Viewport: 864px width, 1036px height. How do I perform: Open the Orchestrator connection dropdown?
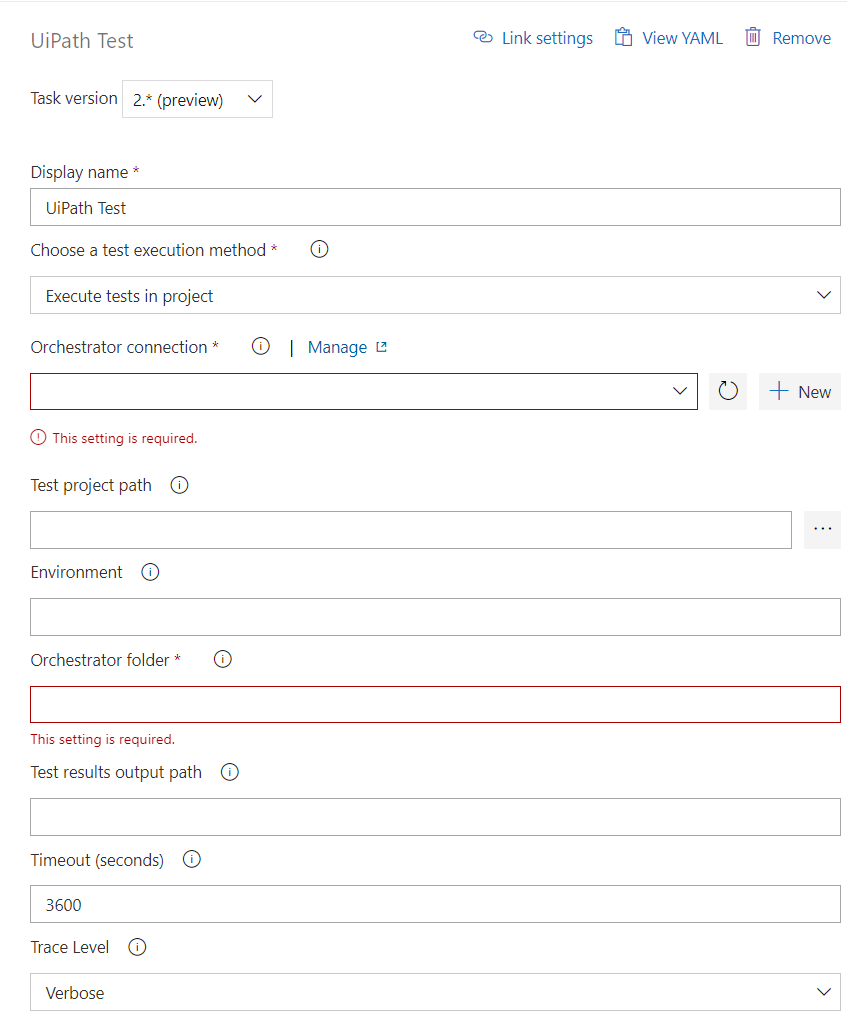point(364,391)
